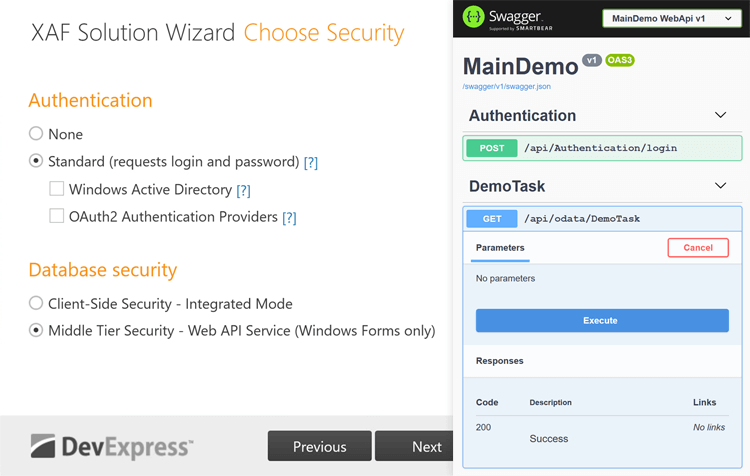This screenshot has width=750, height=476.
Task: Expand the POST /api/Authentication/login endpoint
Action: pos(602,148)
